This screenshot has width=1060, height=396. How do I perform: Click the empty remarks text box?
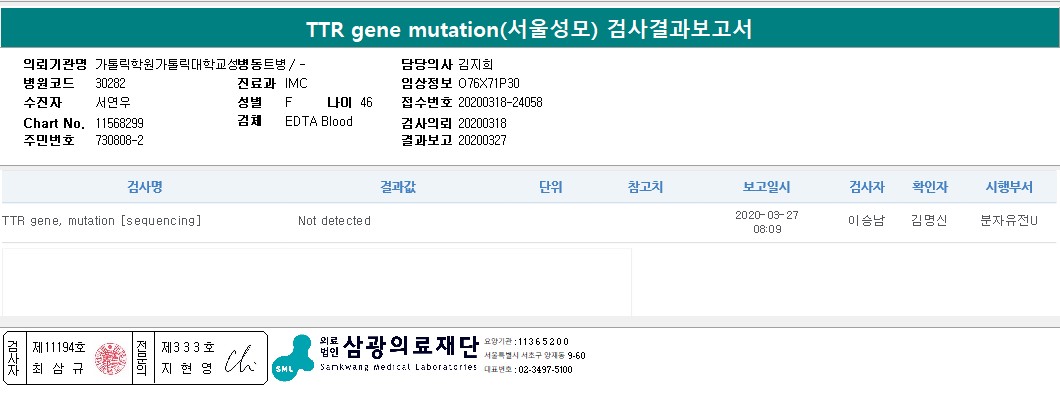click(x=316, y=282)
